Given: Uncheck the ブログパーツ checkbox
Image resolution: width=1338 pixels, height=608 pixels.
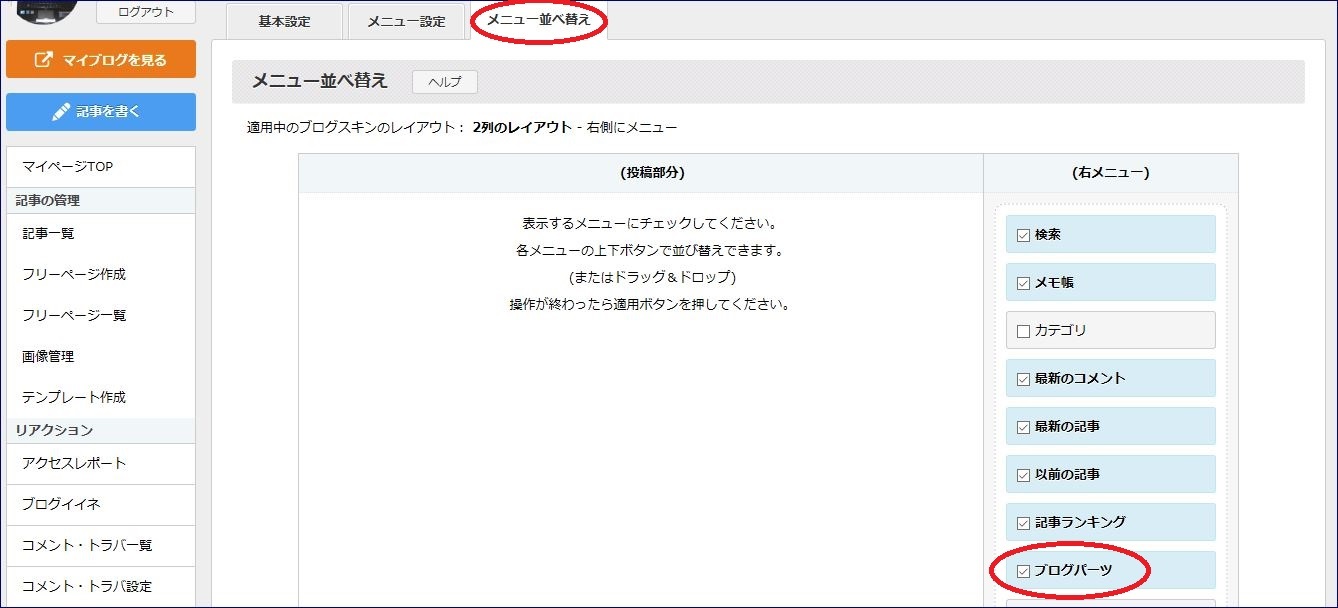Looking at the screenshot, I should click(1023, 571).
